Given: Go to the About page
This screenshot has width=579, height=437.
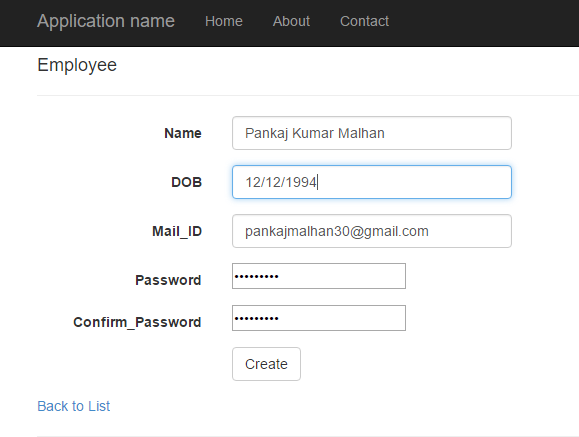Looking at the screenshot, I should pos(291,21).
